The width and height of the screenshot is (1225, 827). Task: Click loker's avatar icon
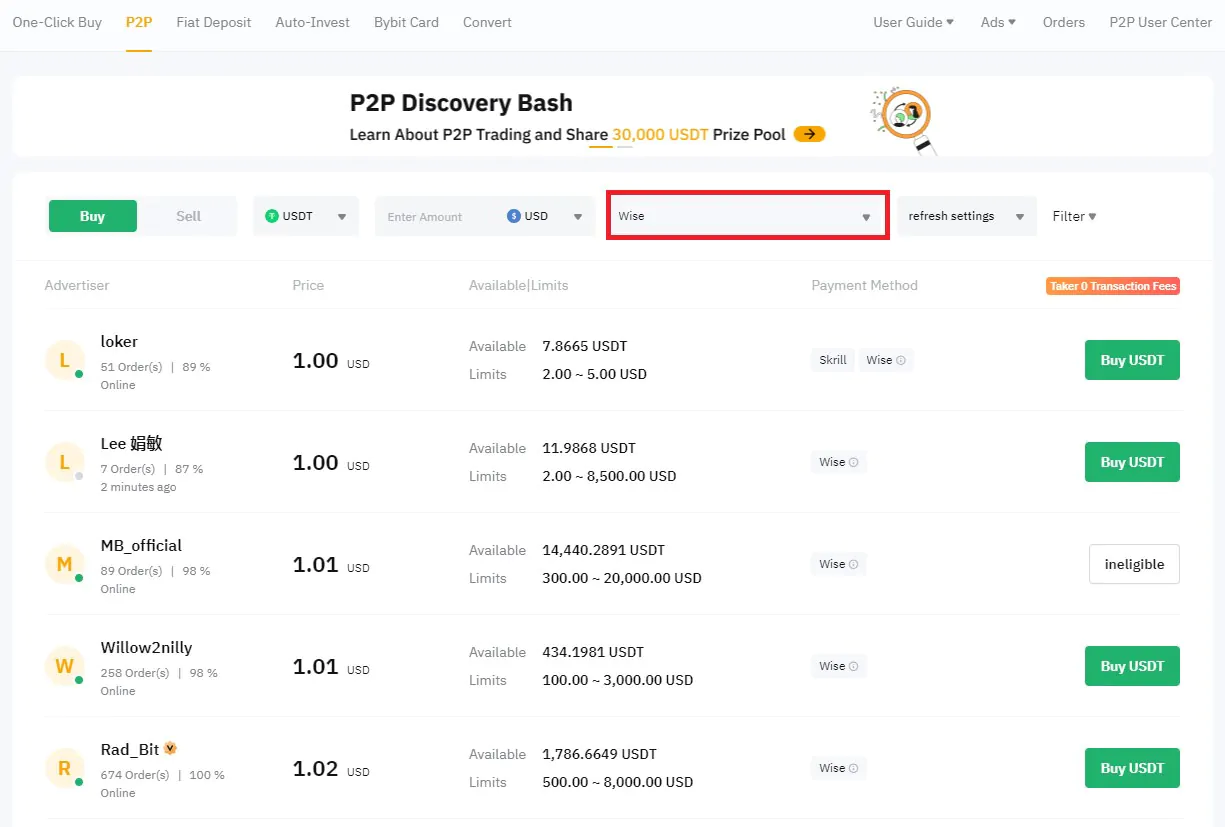pyautogui.click(x=64, y=360)
